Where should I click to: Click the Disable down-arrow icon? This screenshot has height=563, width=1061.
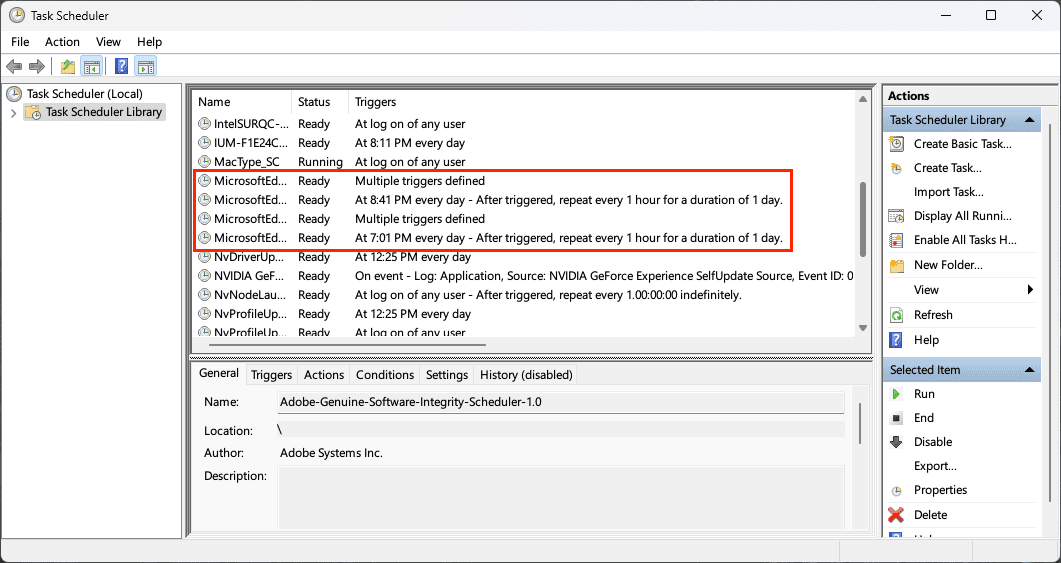click(896, 442)
